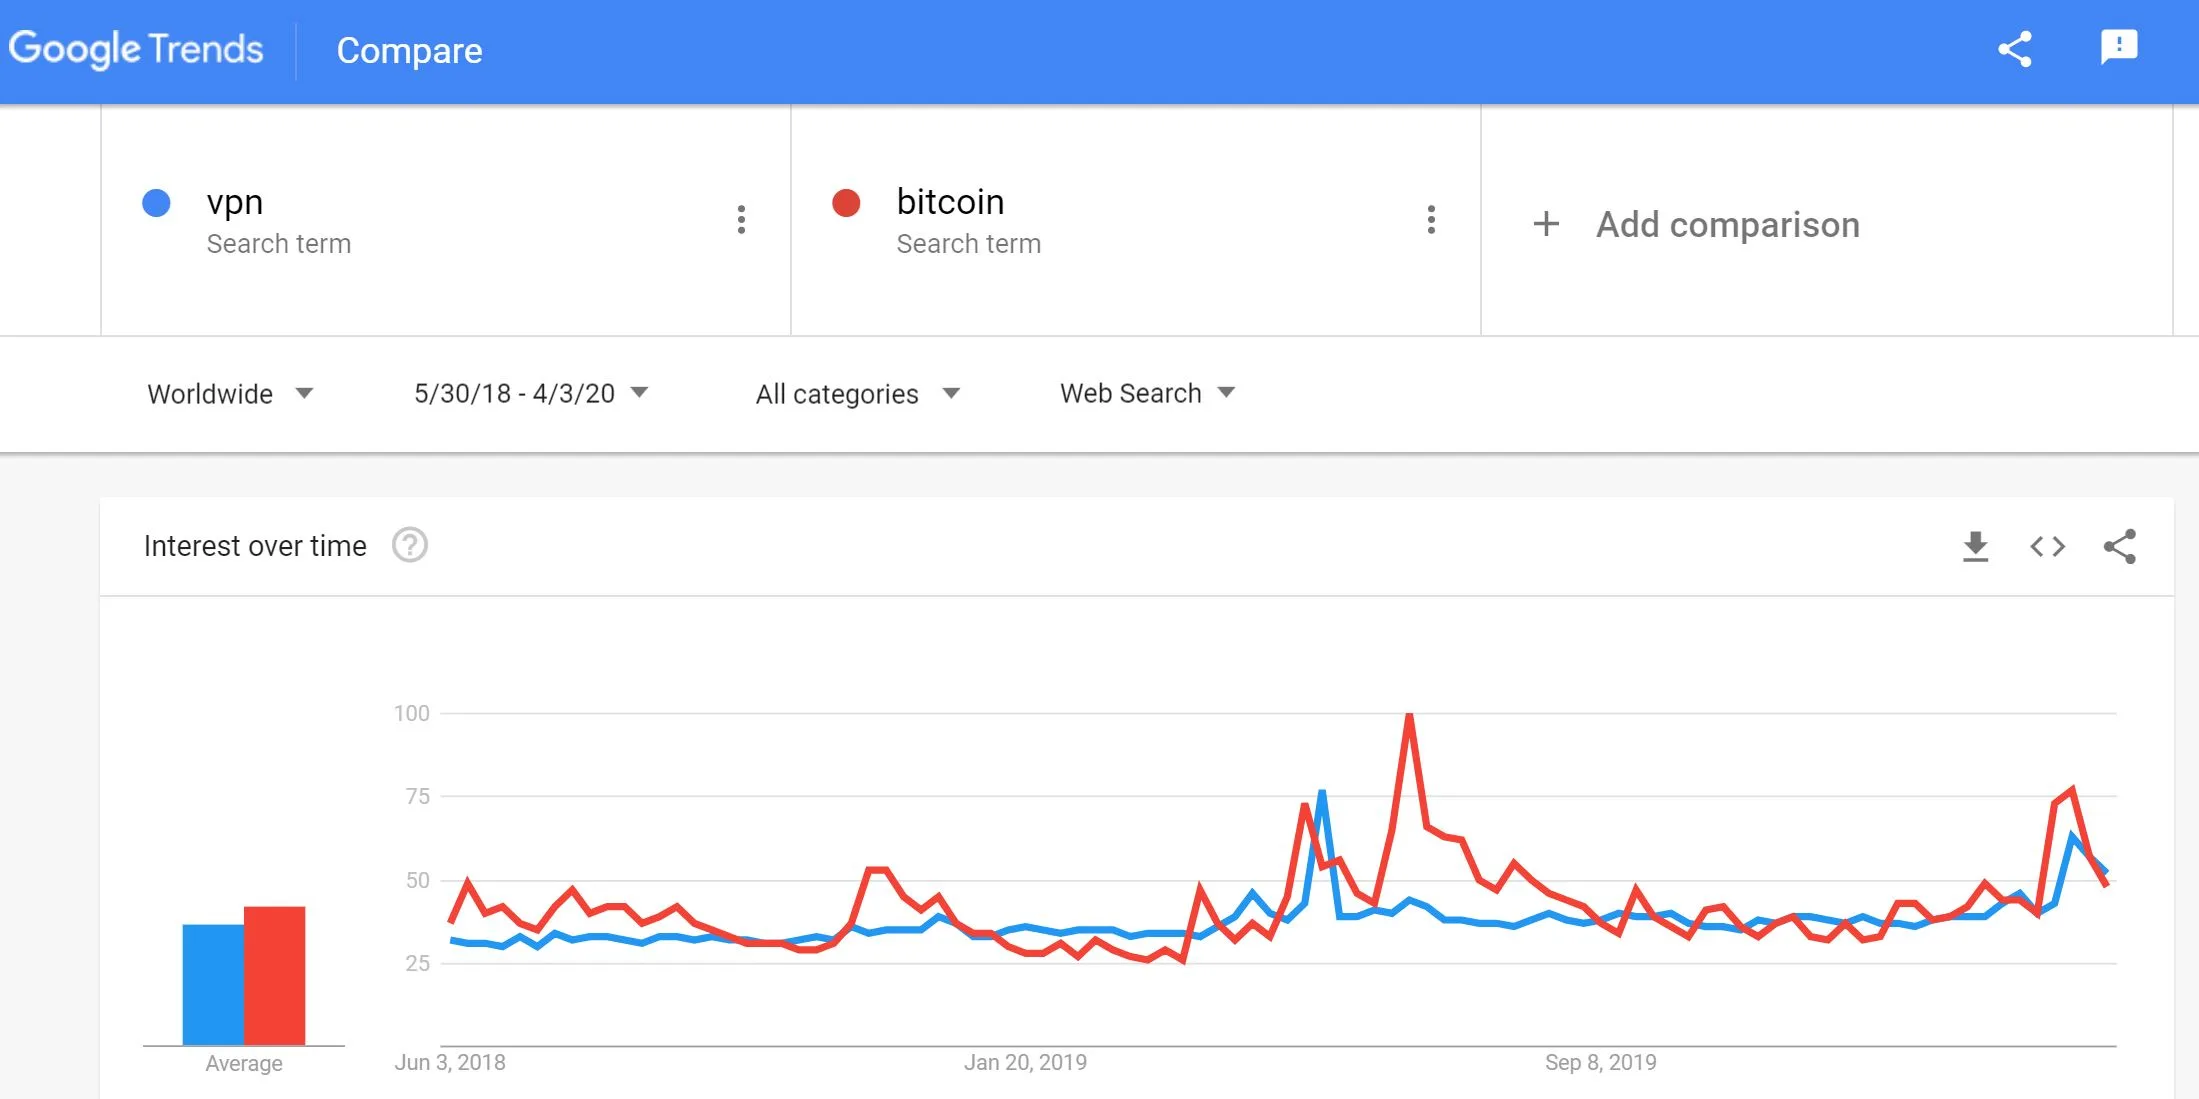Click the embed code icon
The image size is (2199, 1099).
tap(2047, 546)
